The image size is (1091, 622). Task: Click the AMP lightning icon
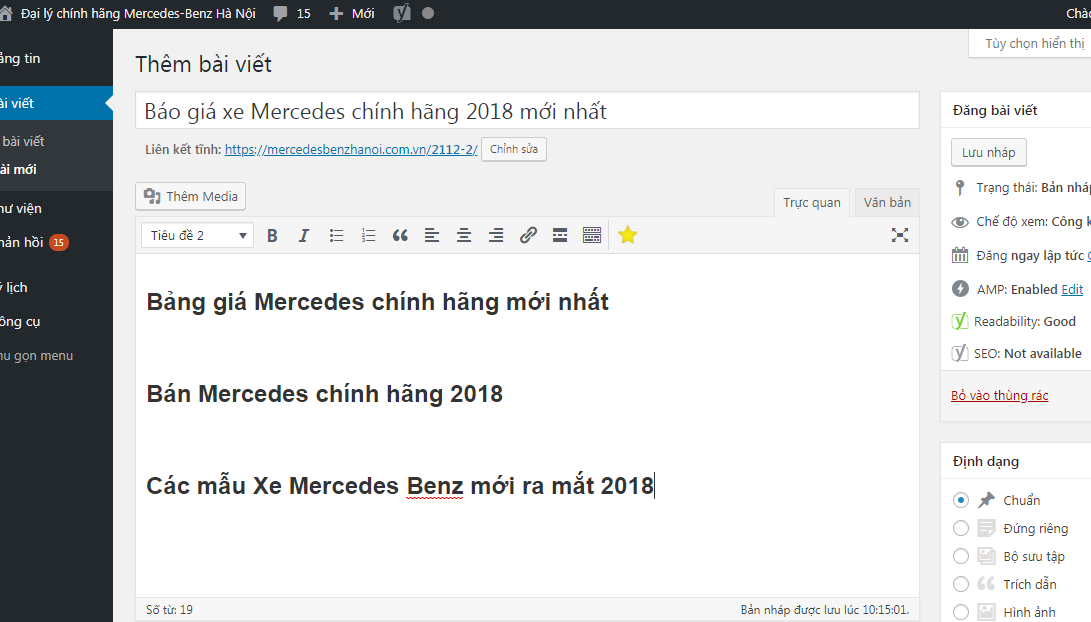[960, 289]
